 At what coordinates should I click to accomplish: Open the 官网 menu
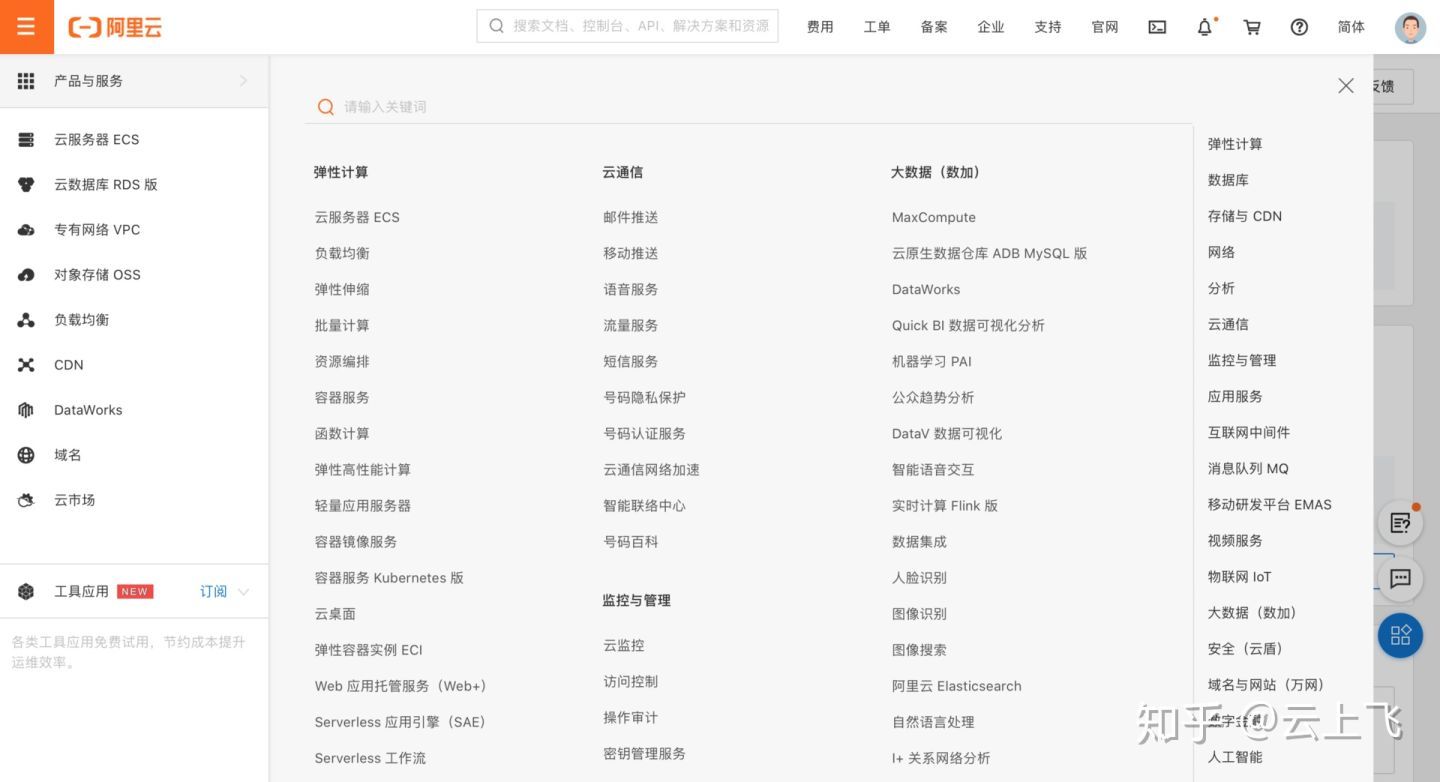(1105, 27)
